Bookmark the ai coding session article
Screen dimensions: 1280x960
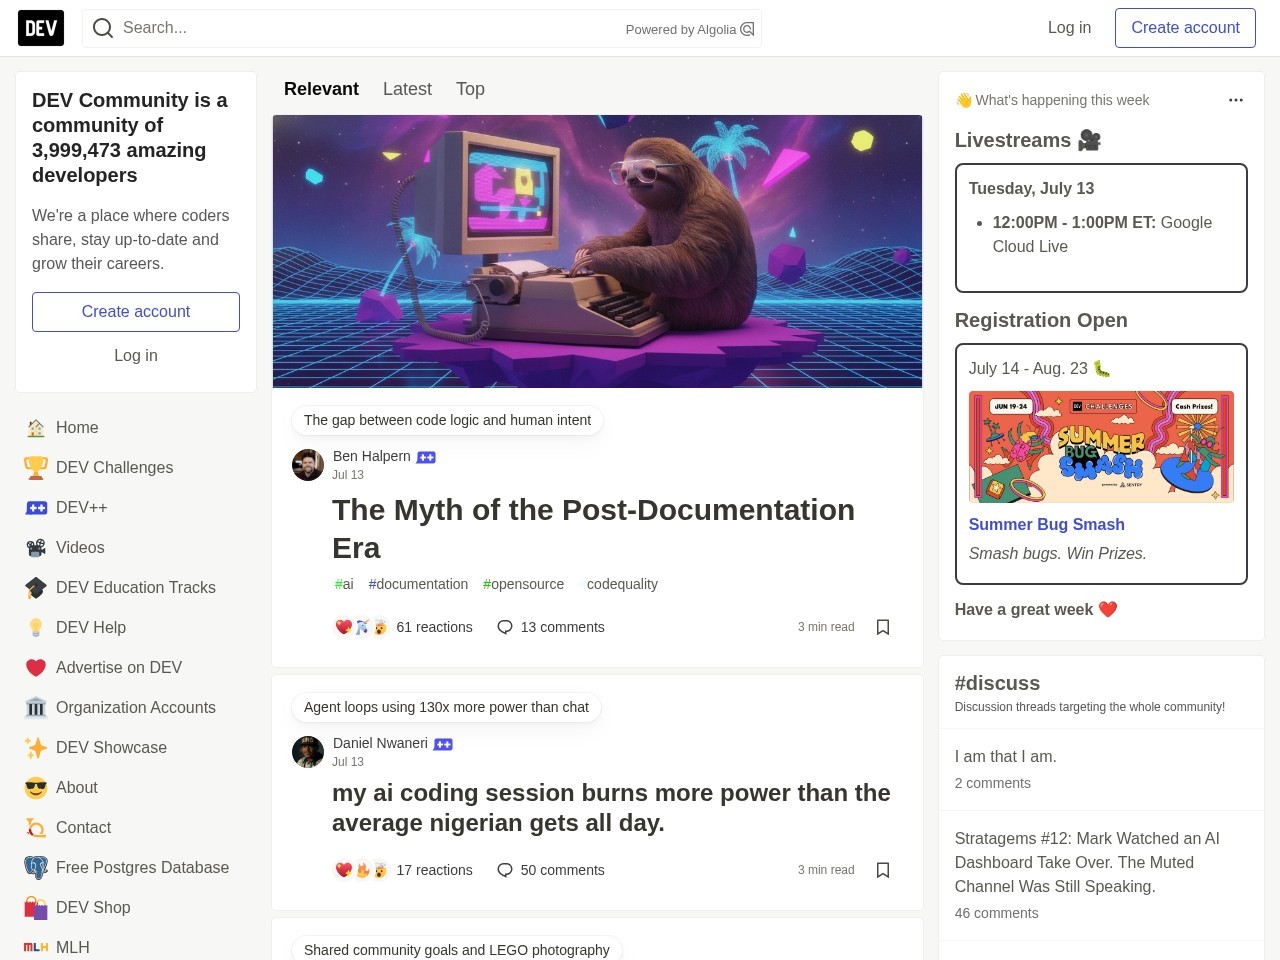pyautogui.click(x=883, y=870)
